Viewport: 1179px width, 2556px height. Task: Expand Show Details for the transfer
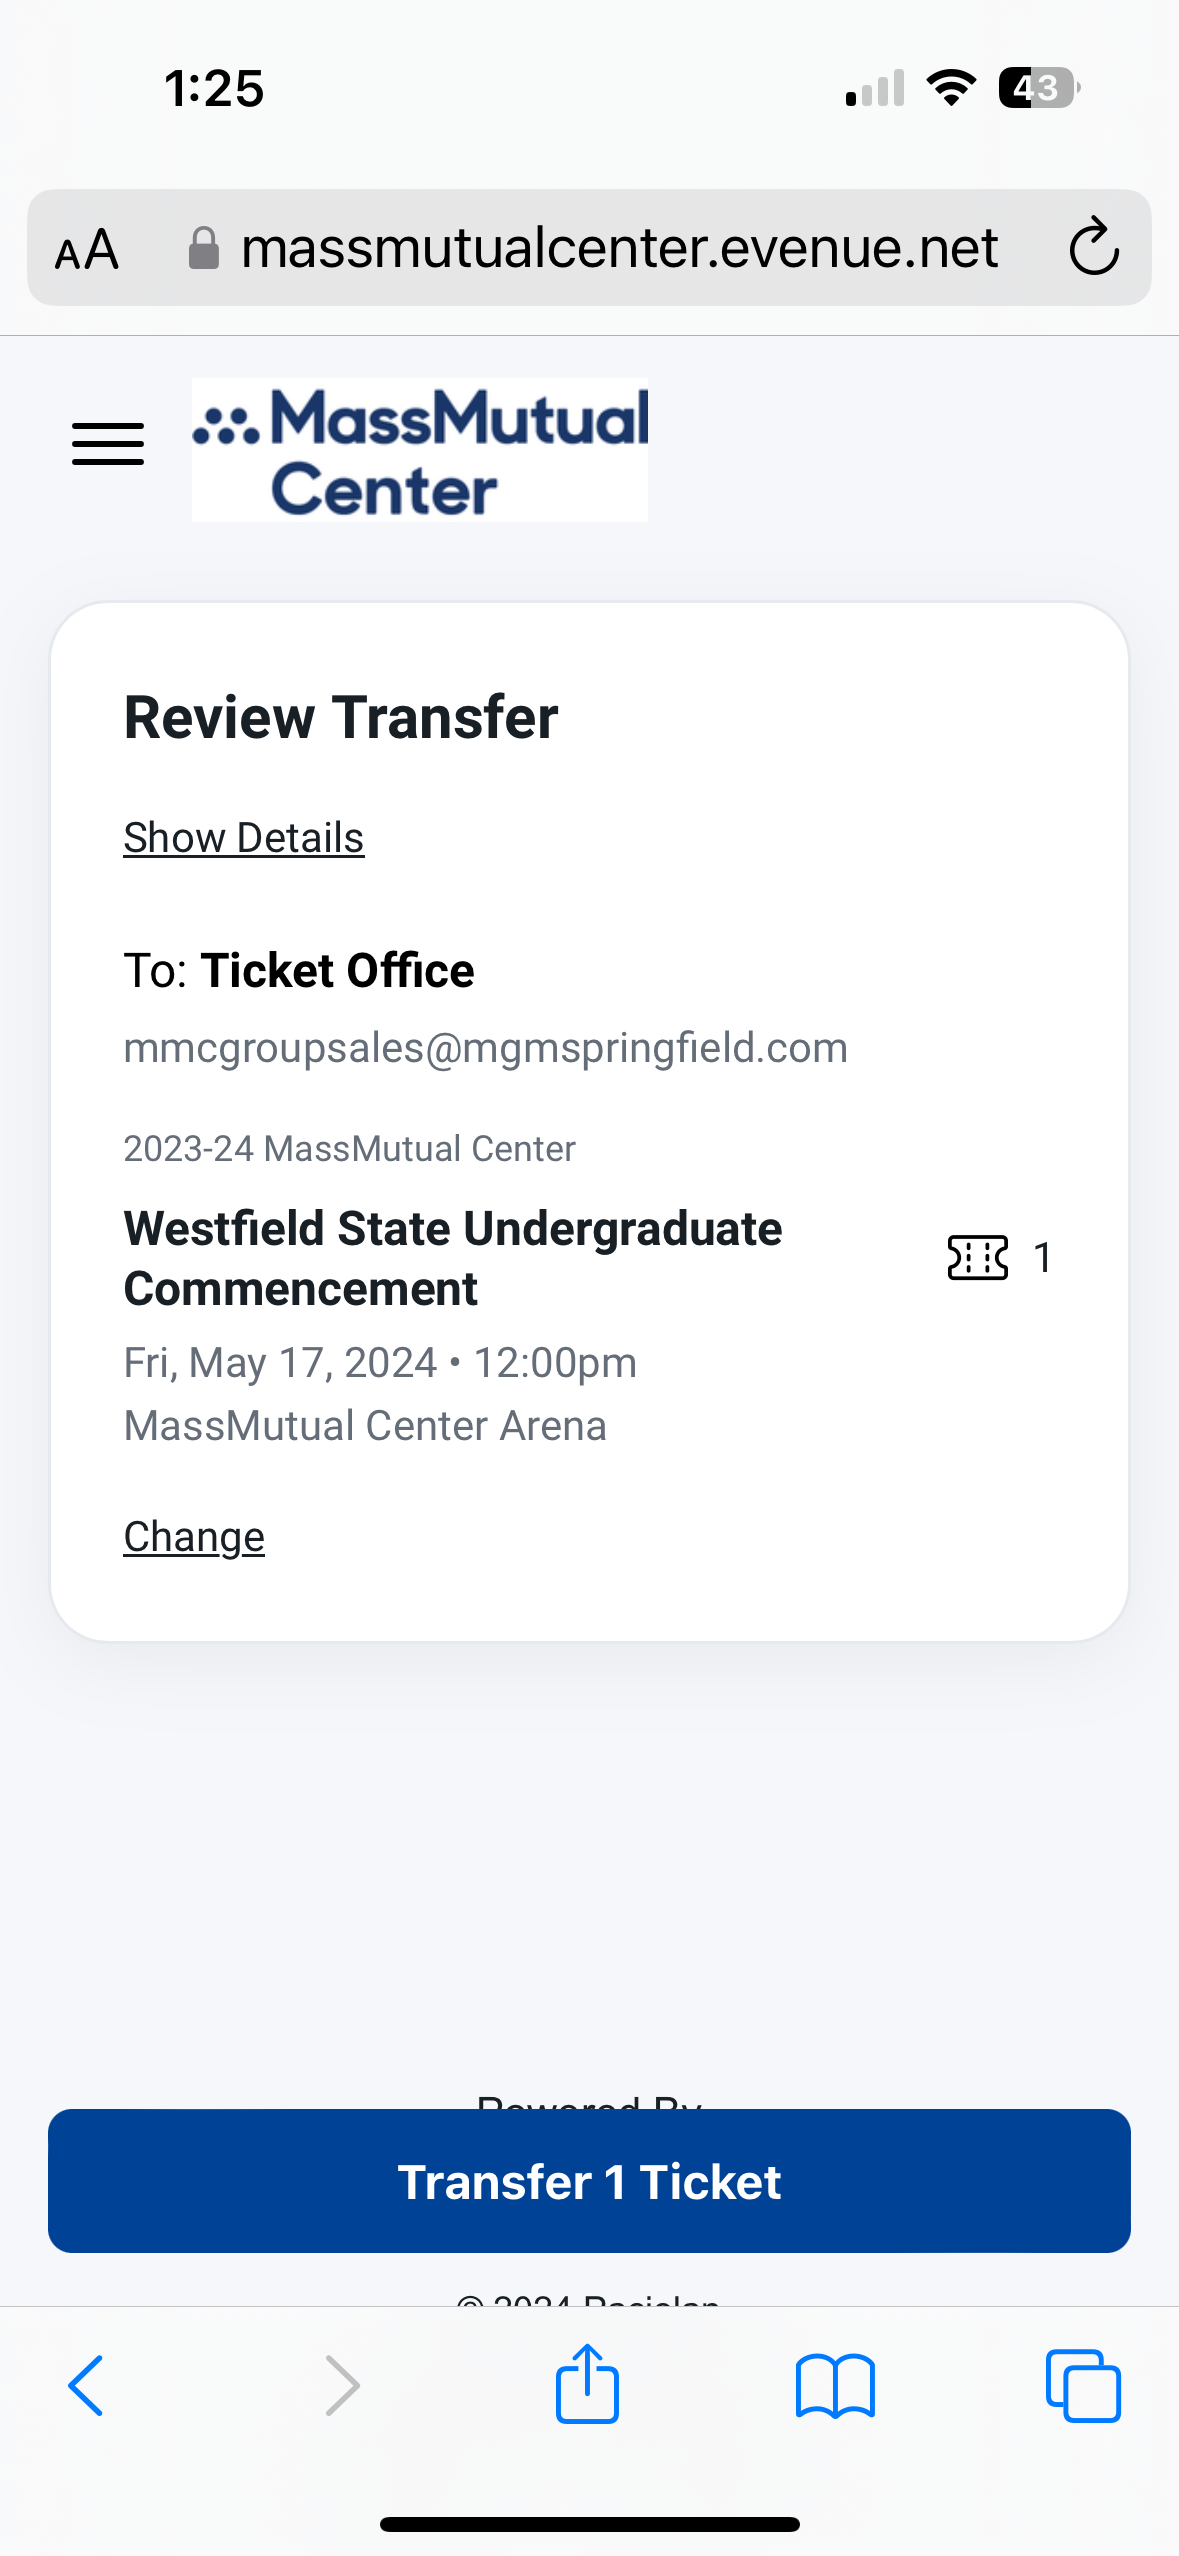[x=243, y=838]
